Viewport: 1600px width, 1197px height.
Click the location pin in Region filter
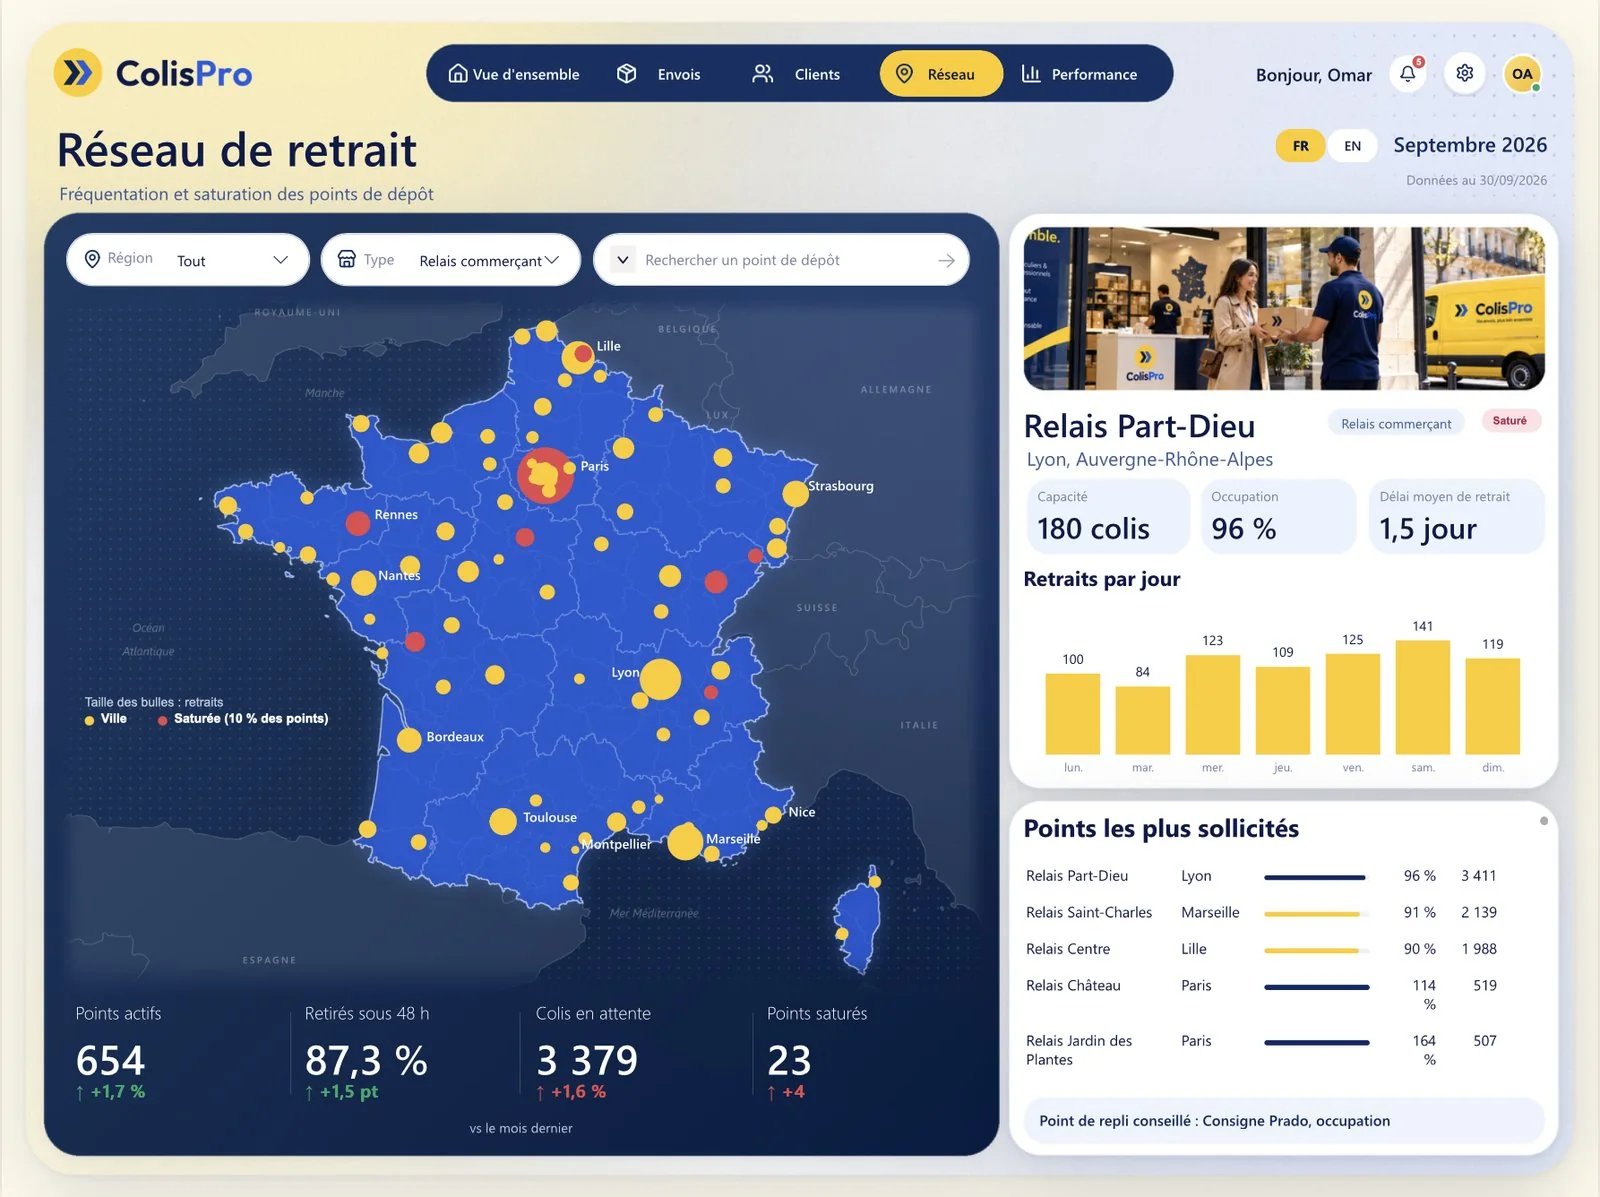pyautogui.click(x=92, y=259)
